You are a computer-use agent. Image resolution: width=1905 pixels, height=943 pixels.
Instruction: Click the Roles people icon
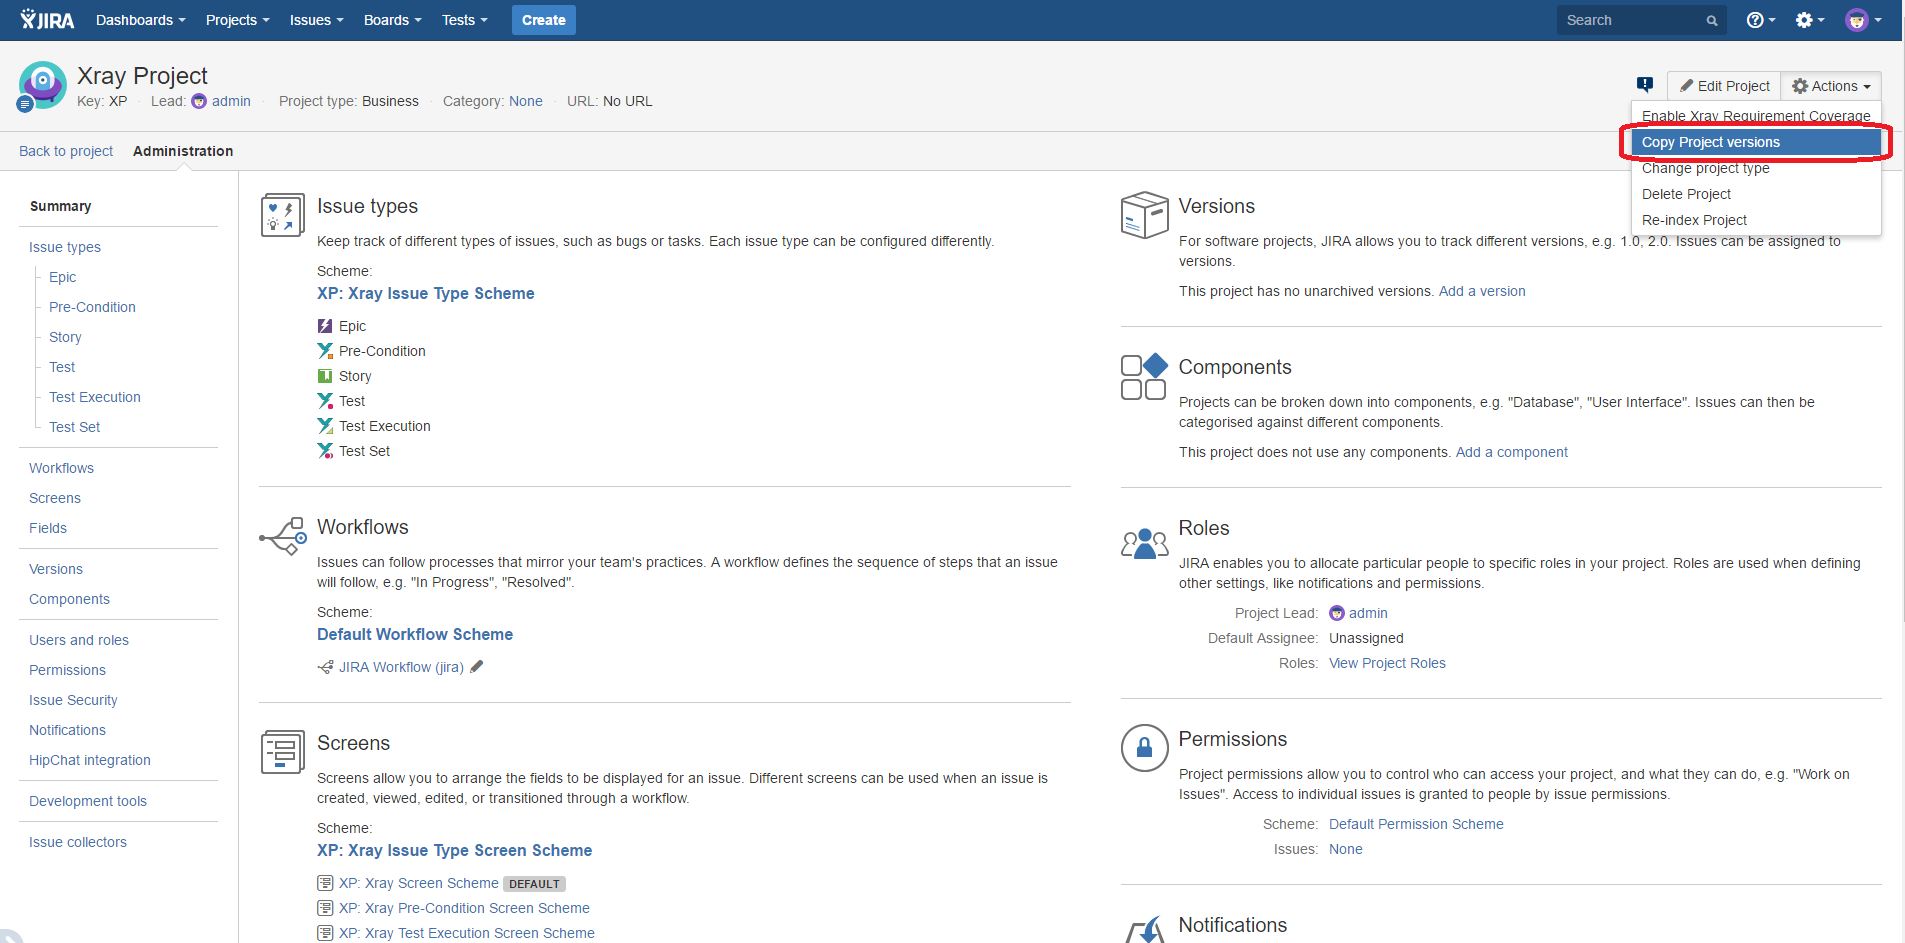click(x=1145, y=543)
